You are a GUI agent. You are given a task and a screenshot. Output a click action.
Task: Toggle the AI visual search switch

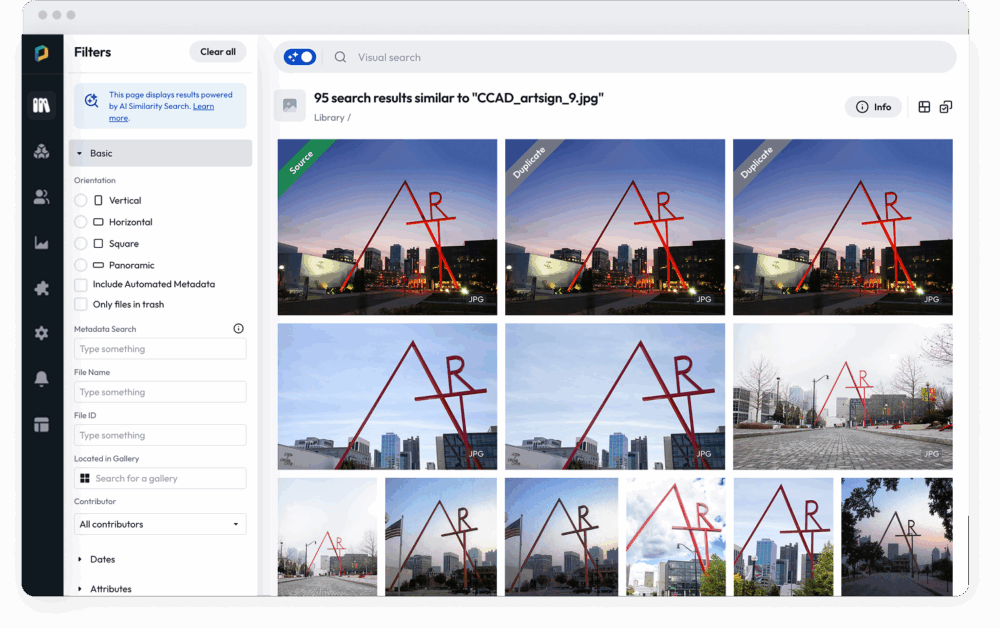(300, 57)
